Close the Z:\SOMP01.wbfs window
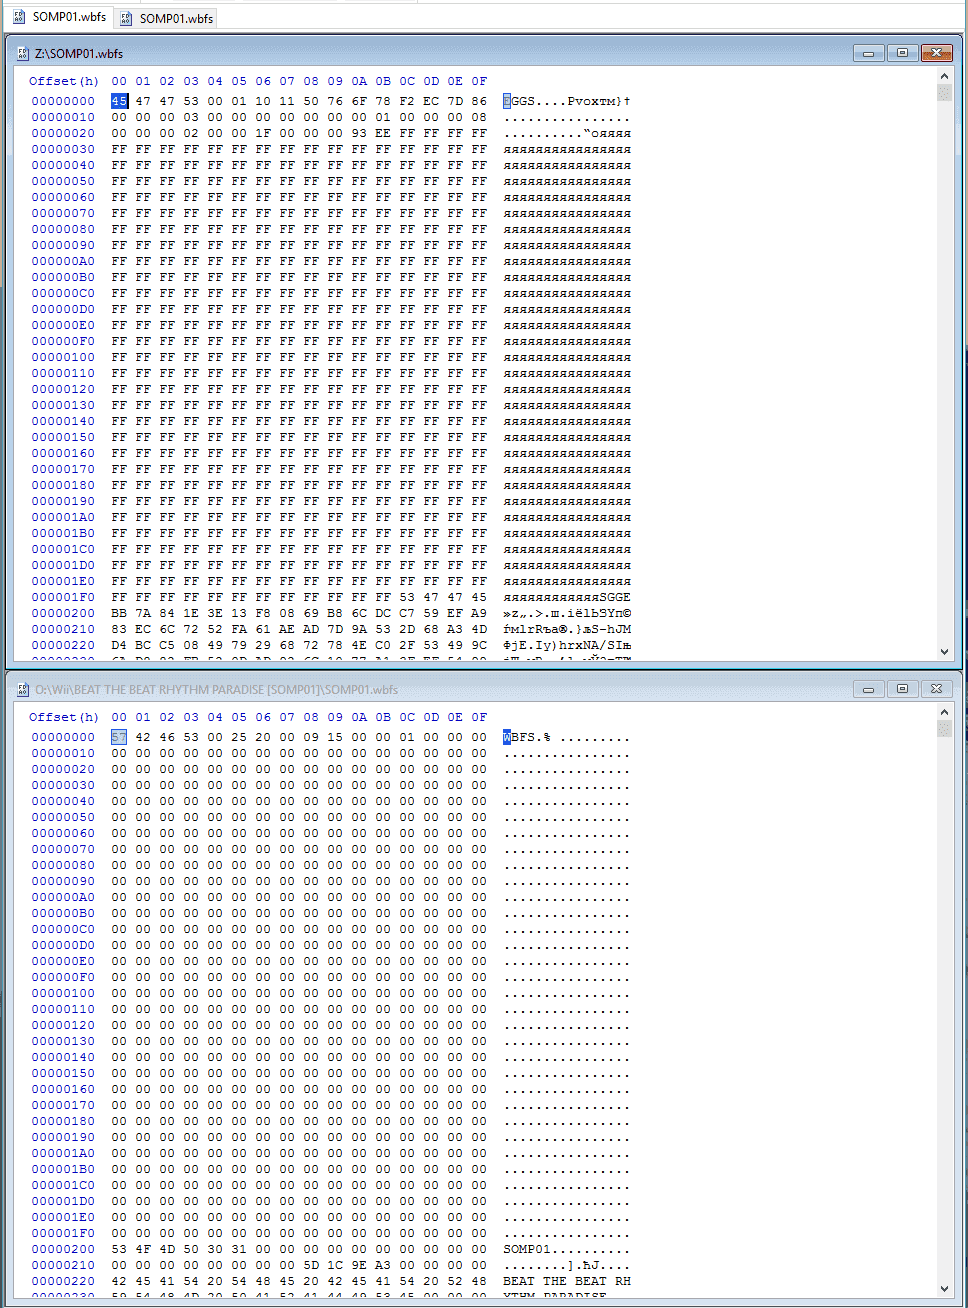This screenshot has width=968, height=1308. coord(936,53)
